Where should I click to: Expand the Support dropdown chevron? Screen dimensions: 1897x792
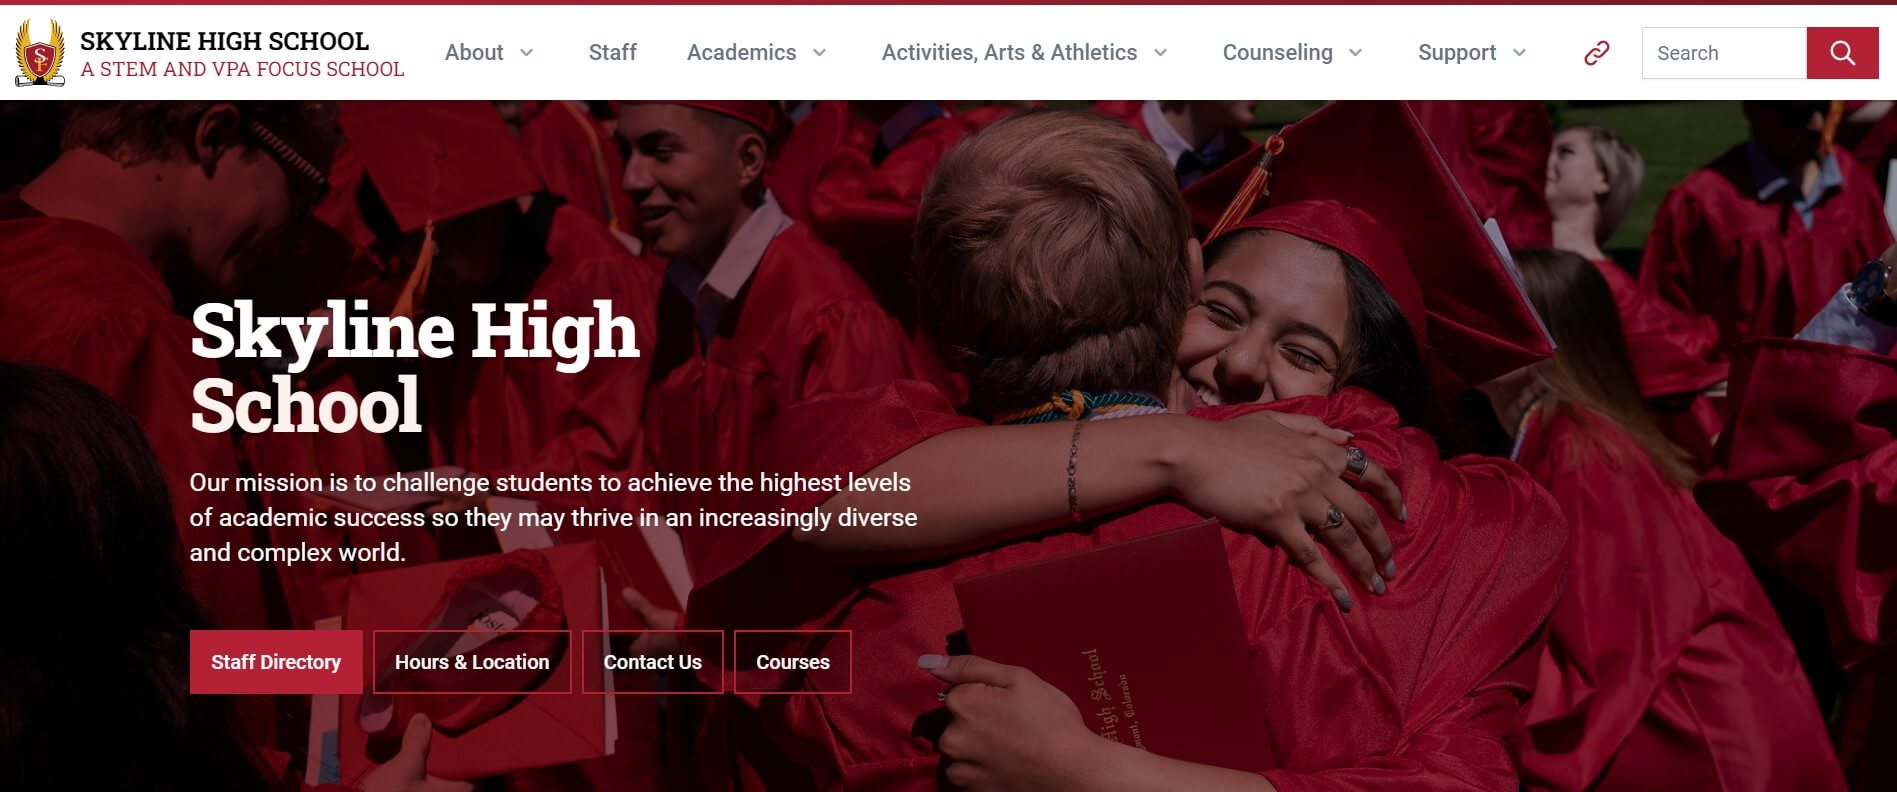[x=1520, y=53]
